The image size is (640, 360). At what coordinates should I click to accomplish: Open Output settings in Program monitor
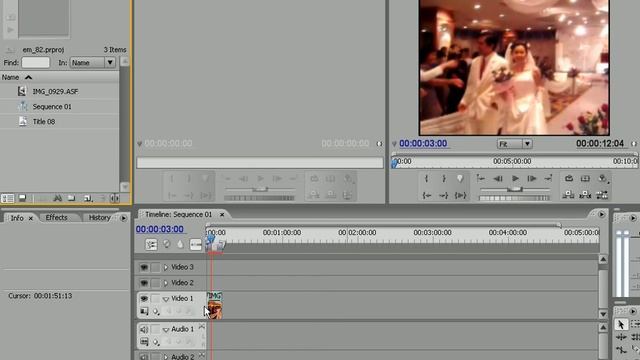602,178
